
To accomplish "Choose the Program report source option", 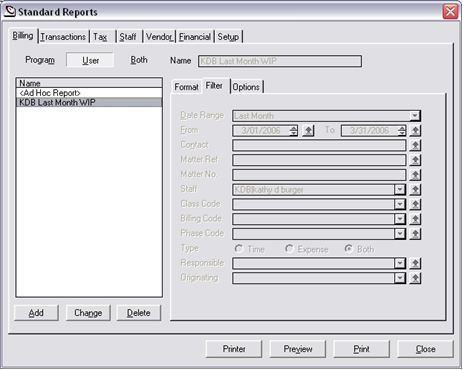I will [40, 60].
